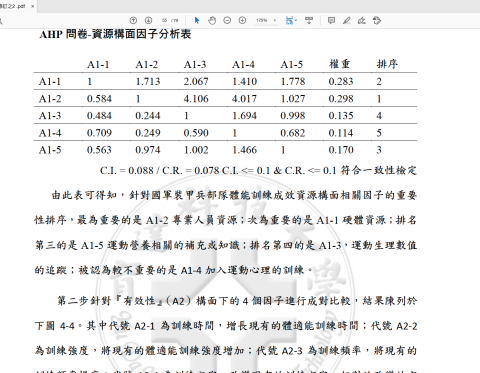Screen dimensions: 480x373
Task: Activate the hand pan tool
Action: click(212, 20)
